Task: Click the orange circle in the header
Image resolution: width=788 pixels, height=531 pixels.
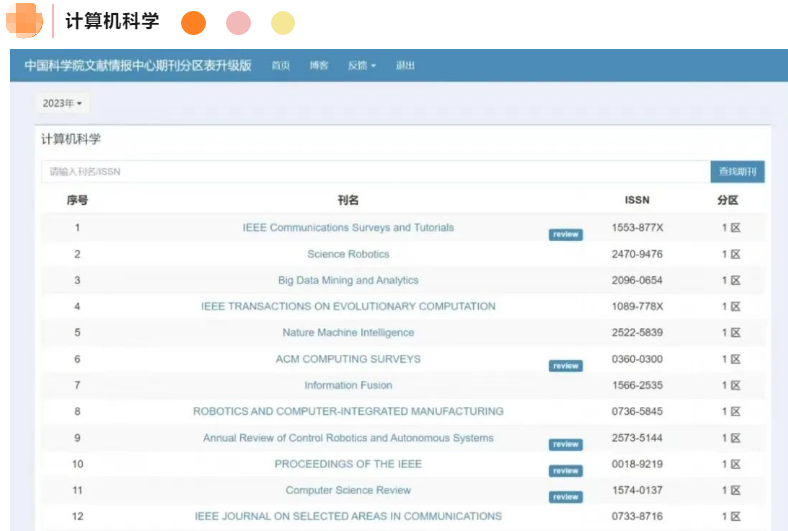Action: 193,23
